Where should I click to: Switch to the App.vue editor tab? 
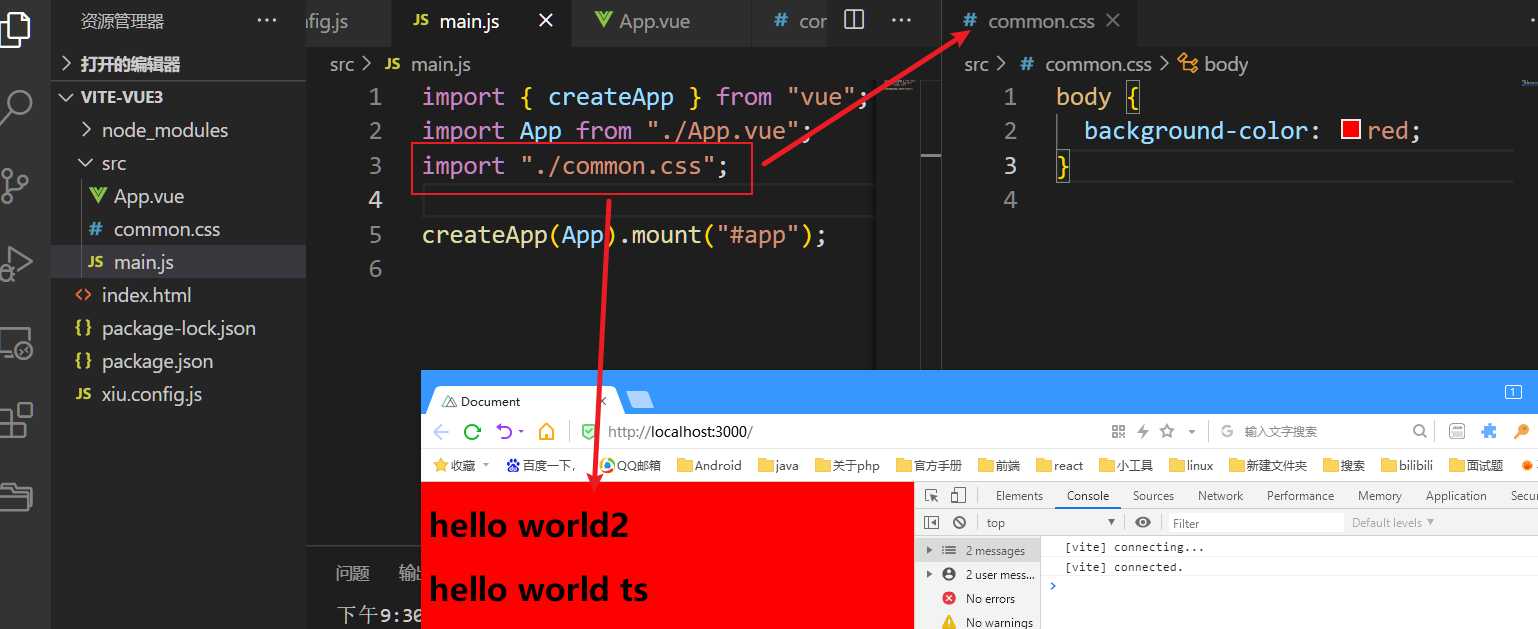click(653, 21)
